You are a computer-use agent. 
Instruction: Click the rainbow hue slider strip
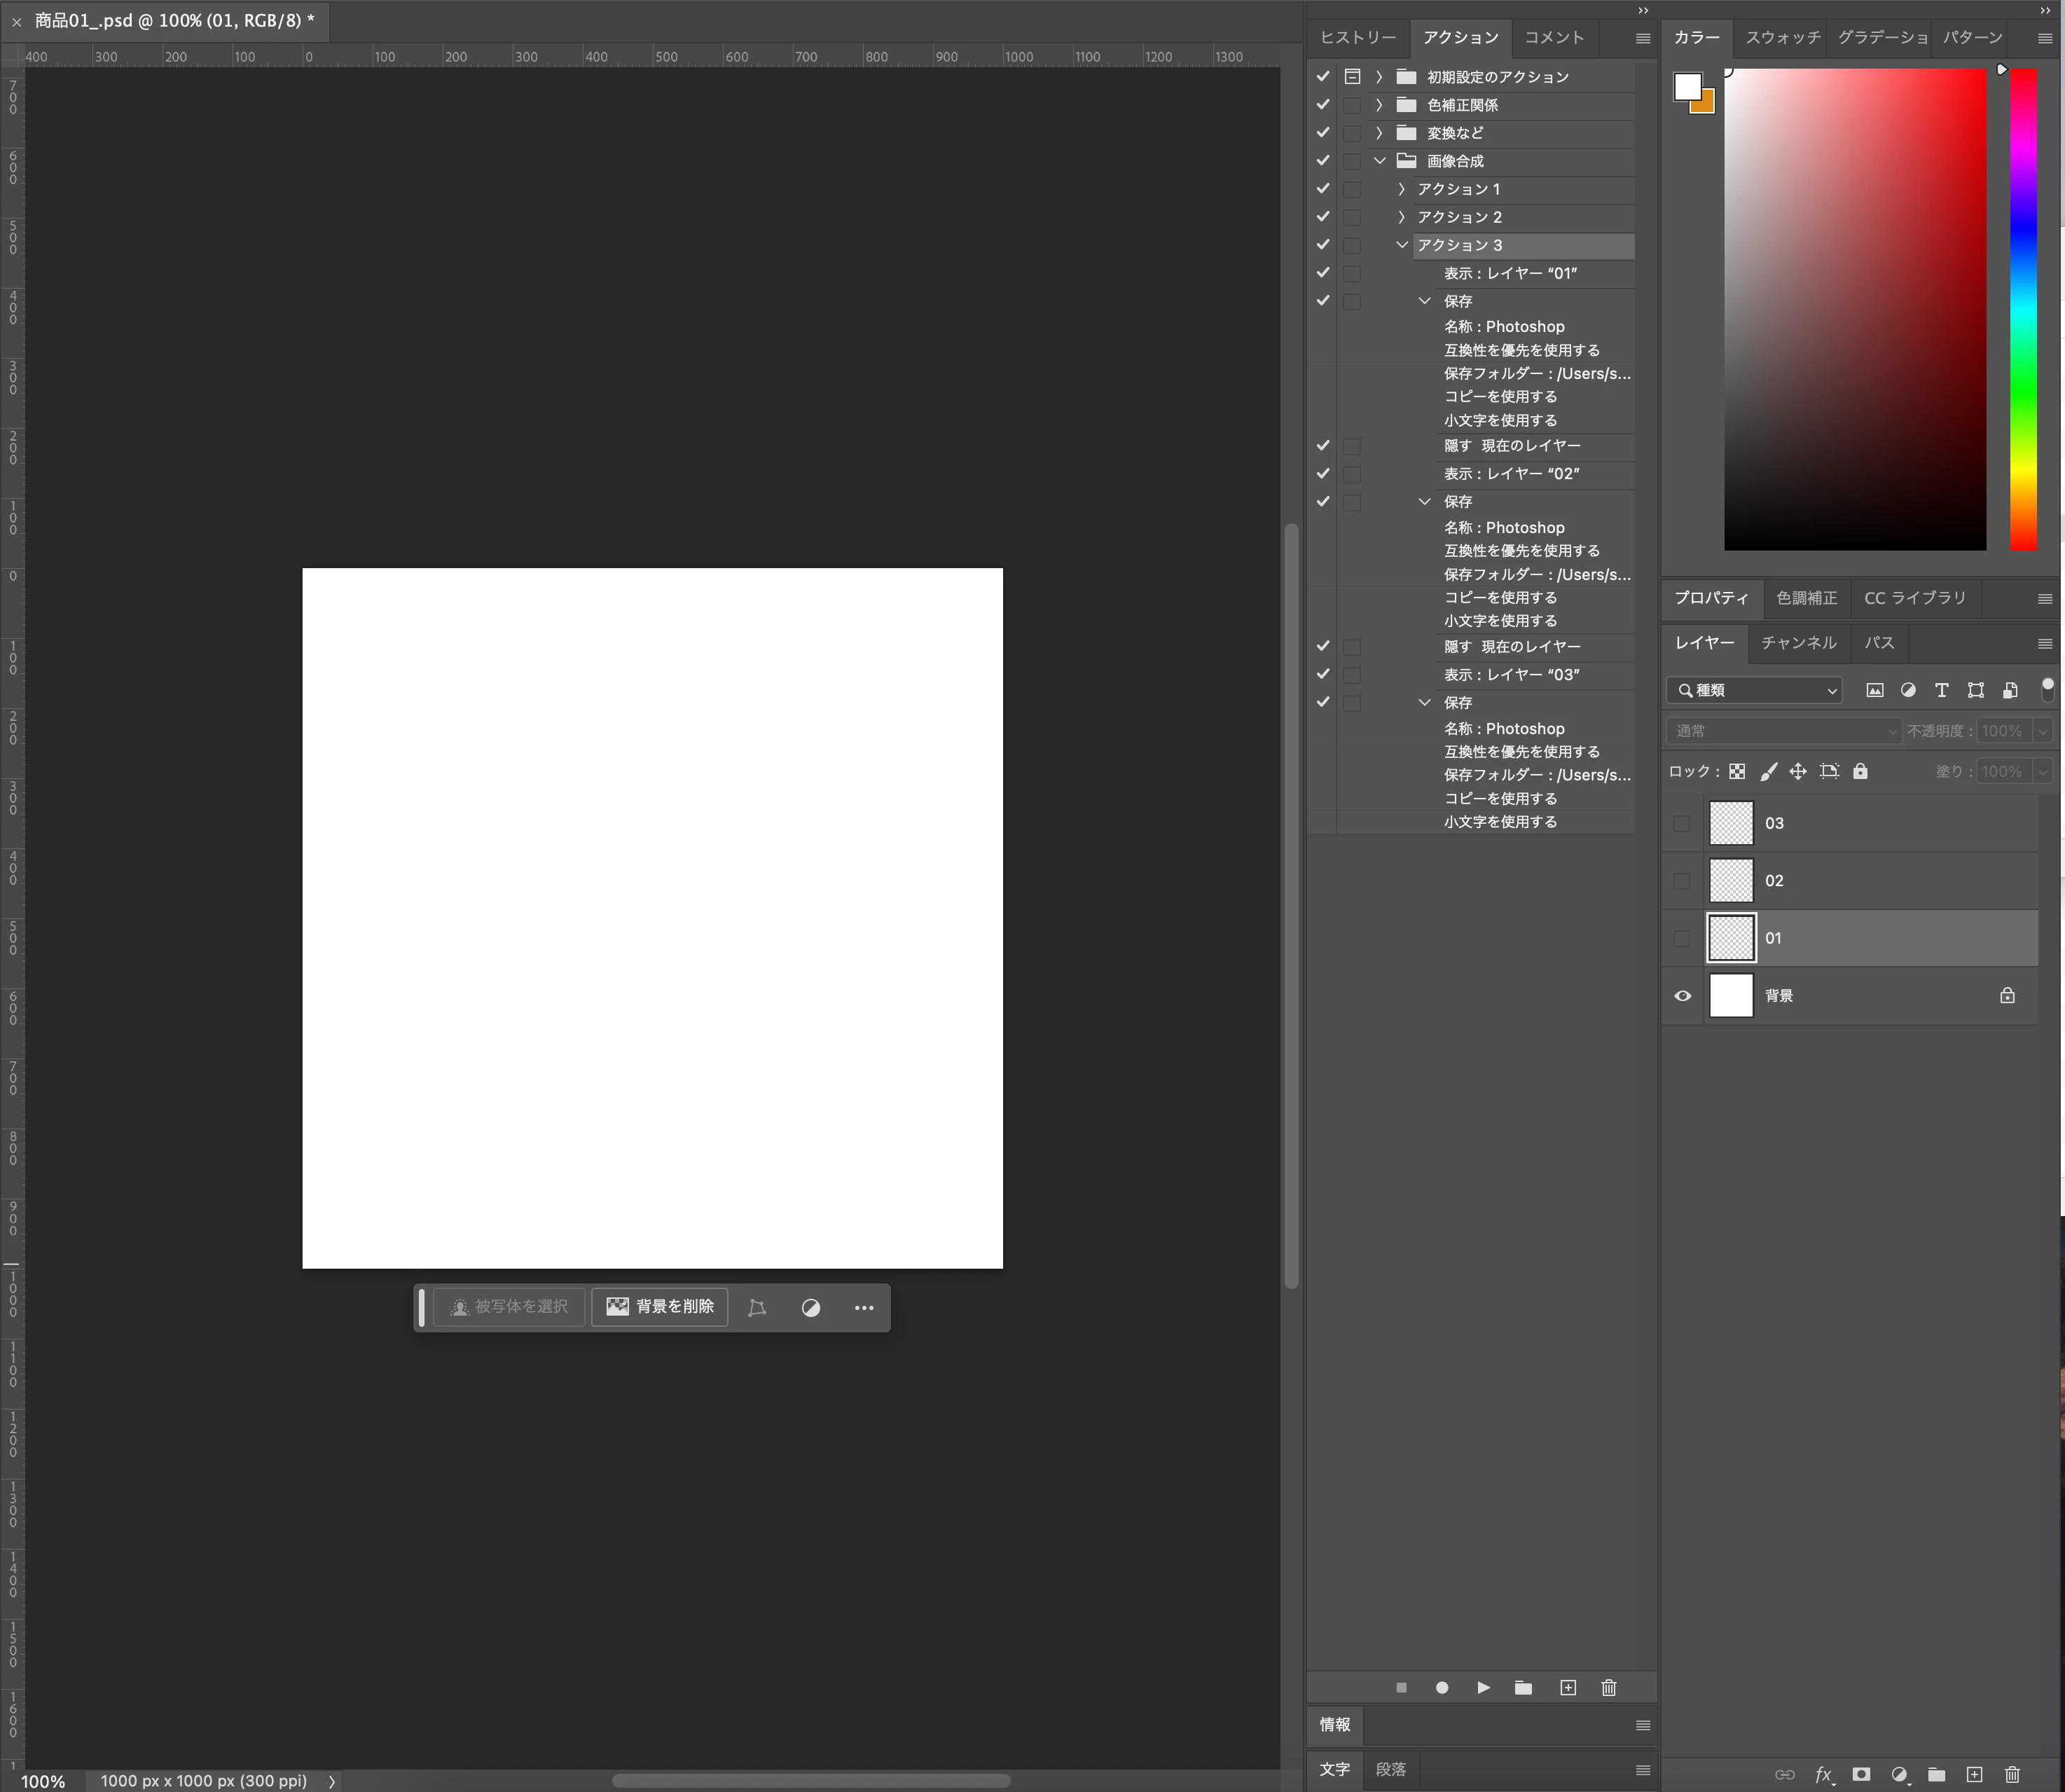click(x=2023, y=310)
